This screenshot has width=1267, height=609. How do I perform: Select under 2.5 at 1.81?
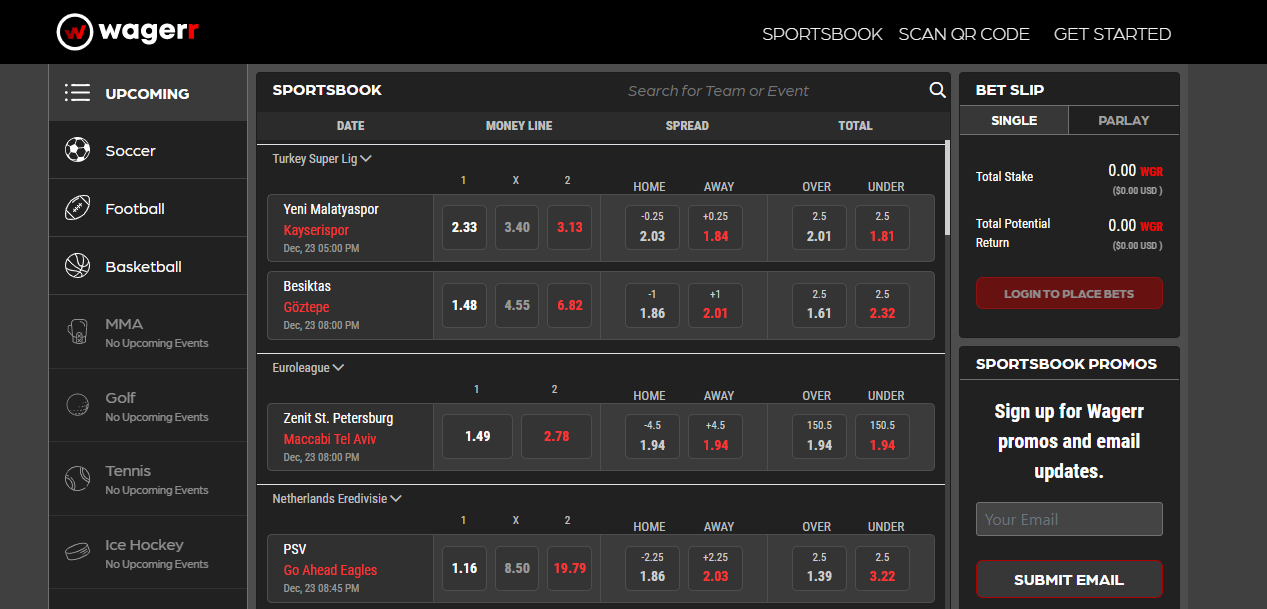point(882,227)
